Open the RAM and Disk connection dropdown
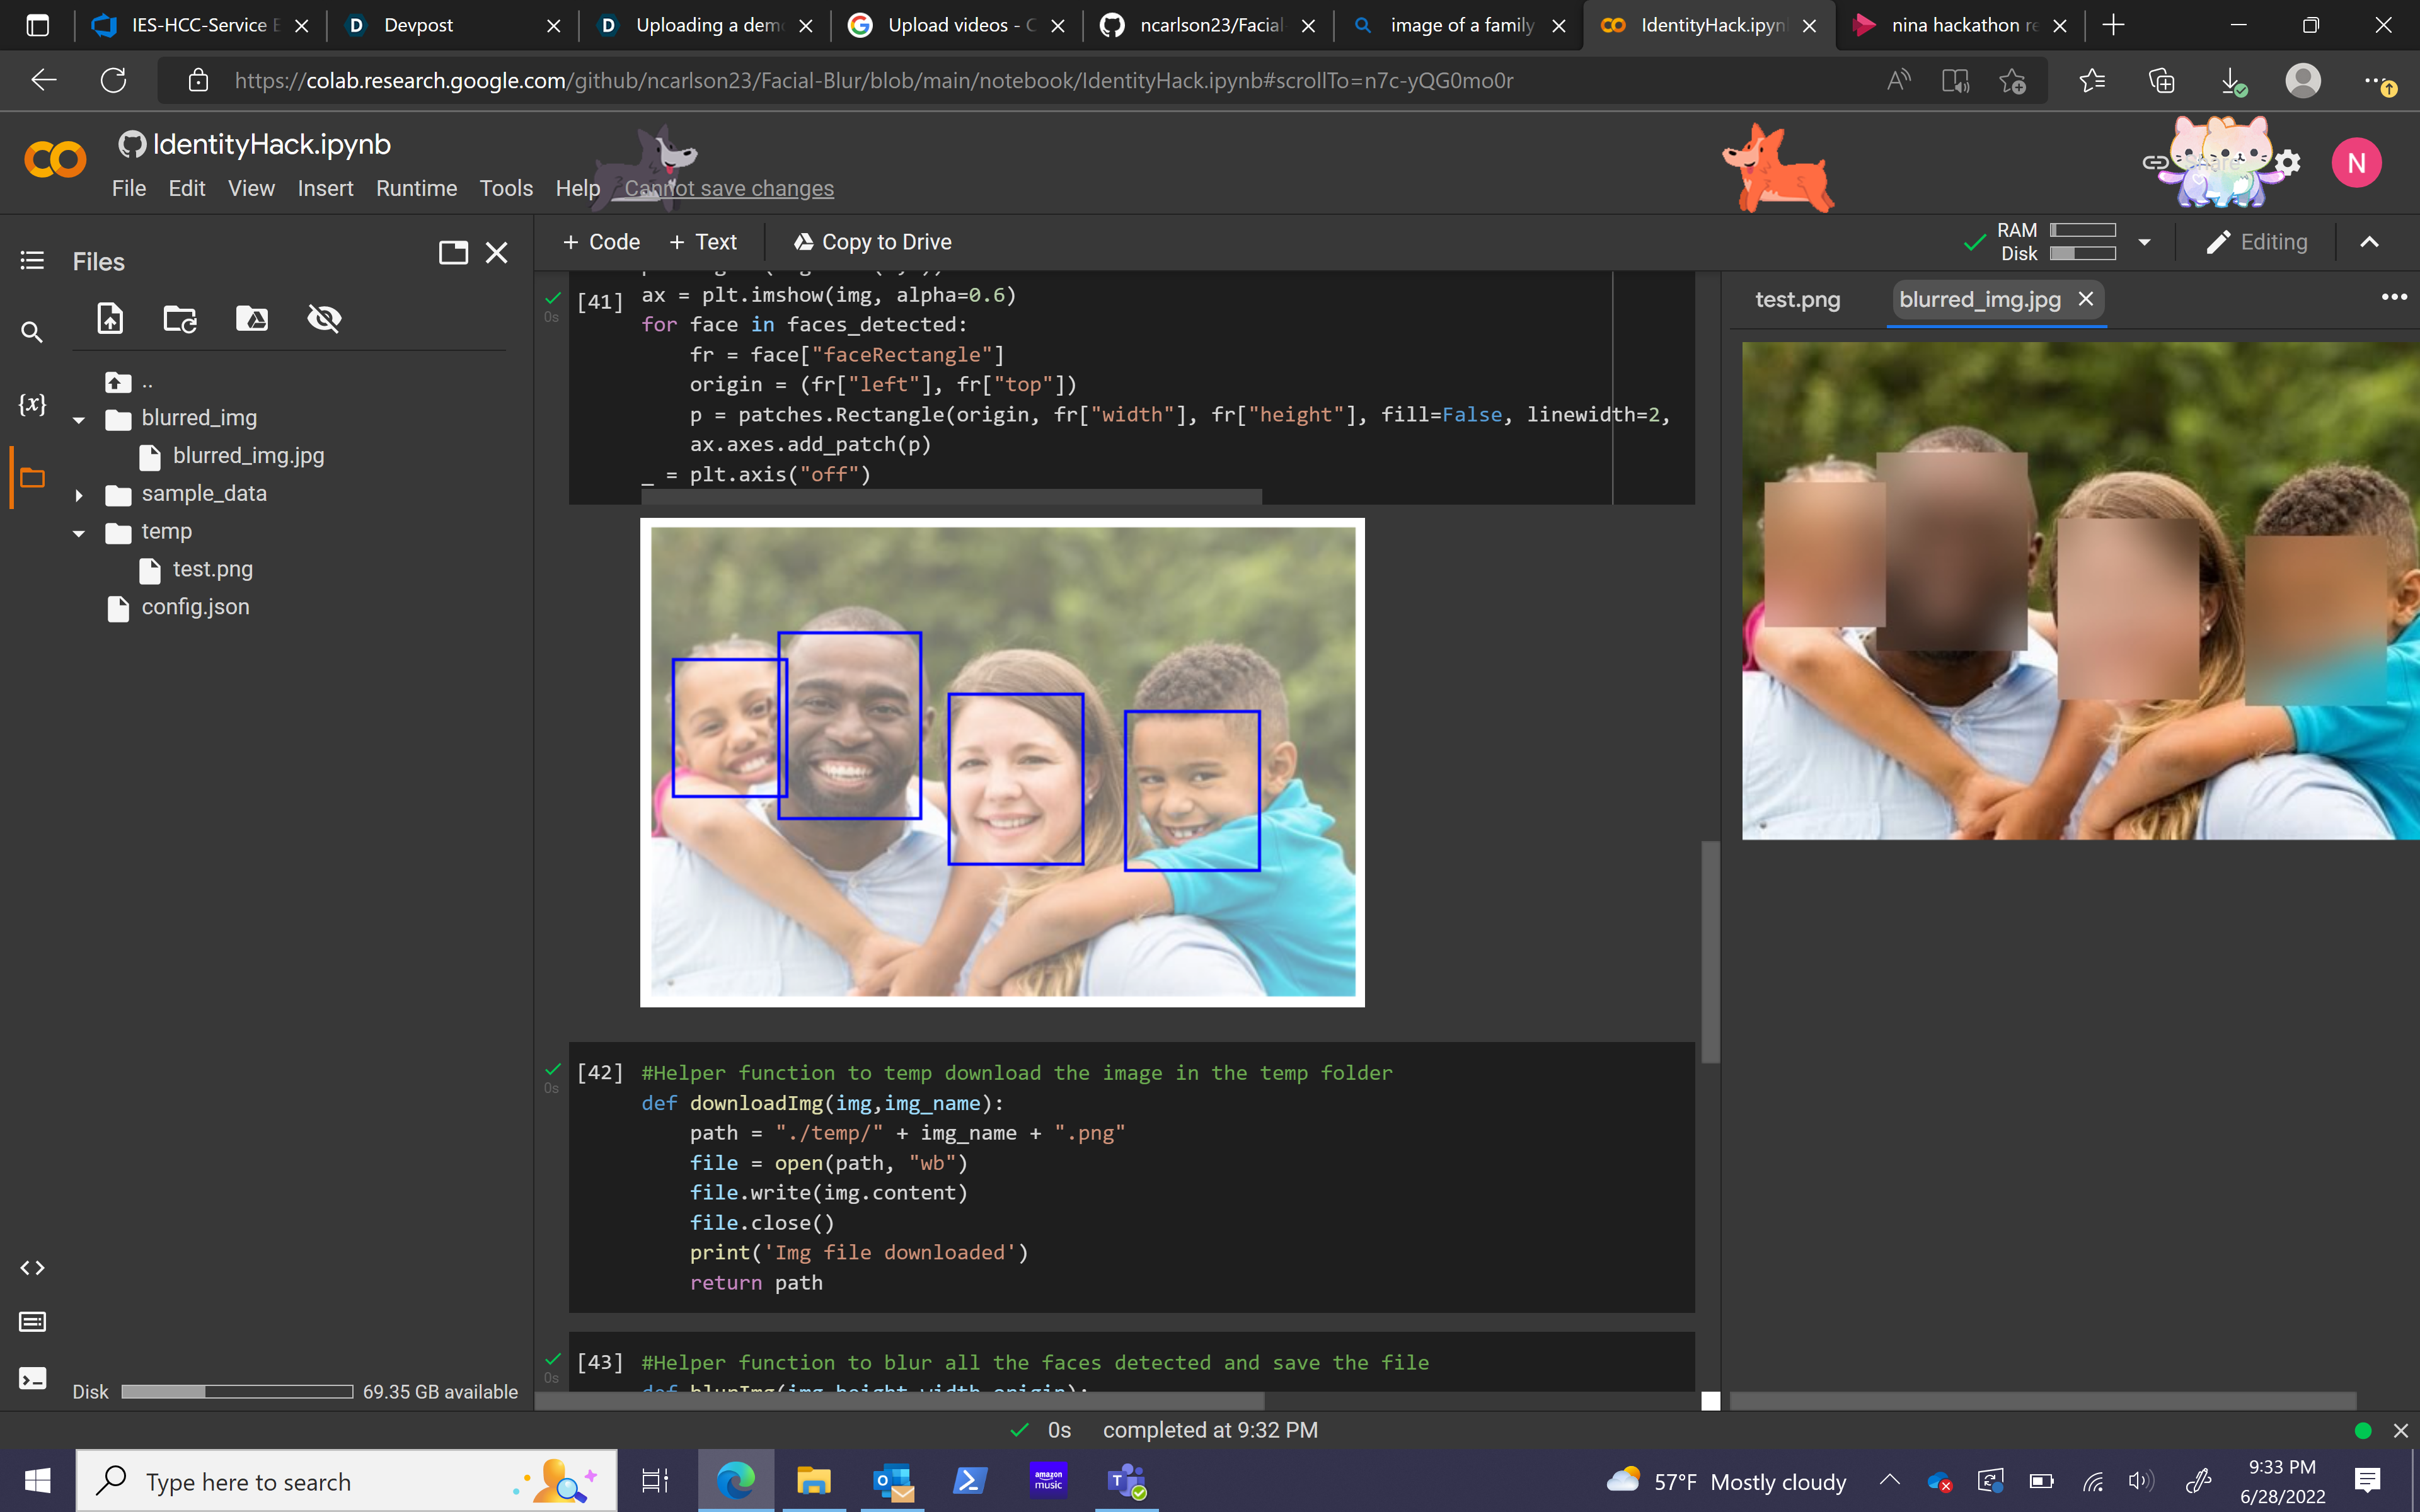The height and width of the screenshot is (1512, 2420). tap(2144, 242)
